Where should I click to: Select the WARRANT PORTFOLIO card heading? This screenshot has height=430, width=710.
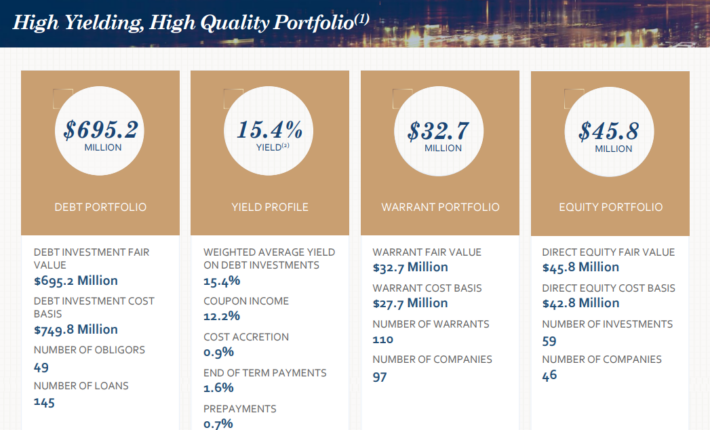click(x=440, y=207)
